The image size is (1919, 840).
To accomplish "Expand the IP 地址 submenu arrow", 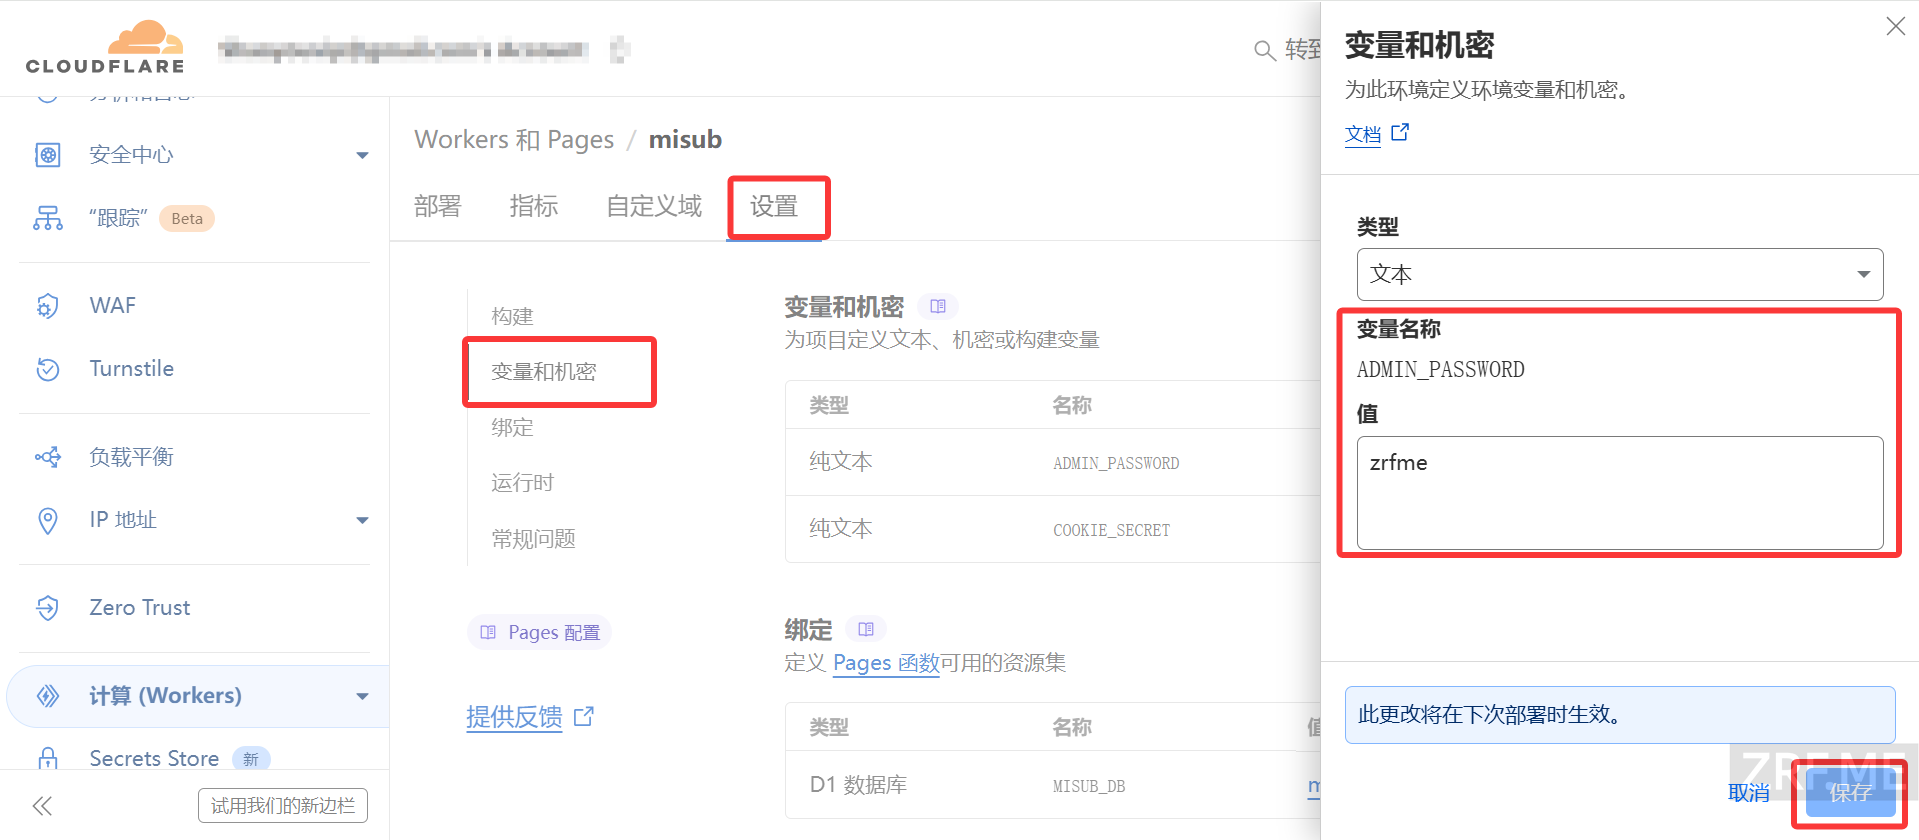I will coord(362,520).
